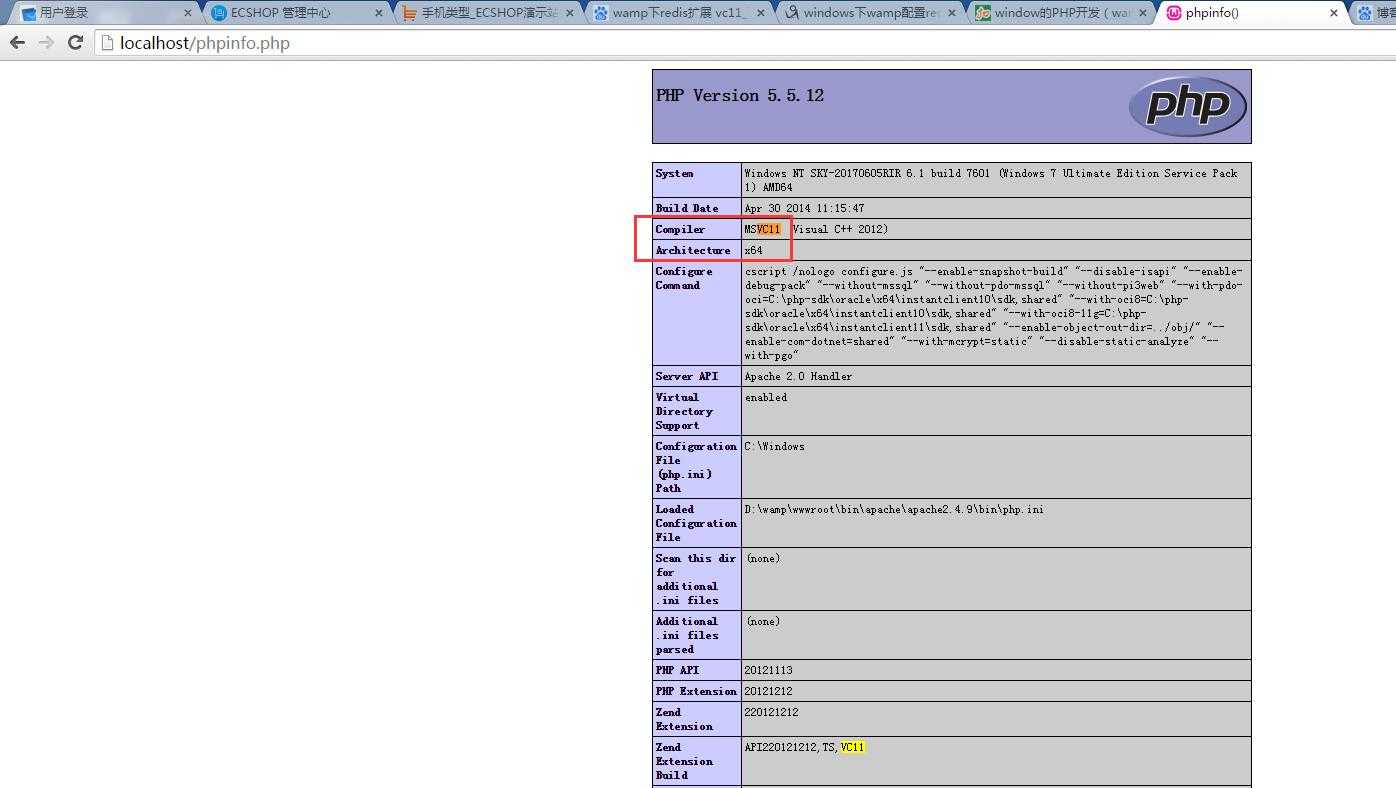Click the 20121113 PHP API value
The width and height of the screenshot is (1396, 788).
tap(768, 671)
